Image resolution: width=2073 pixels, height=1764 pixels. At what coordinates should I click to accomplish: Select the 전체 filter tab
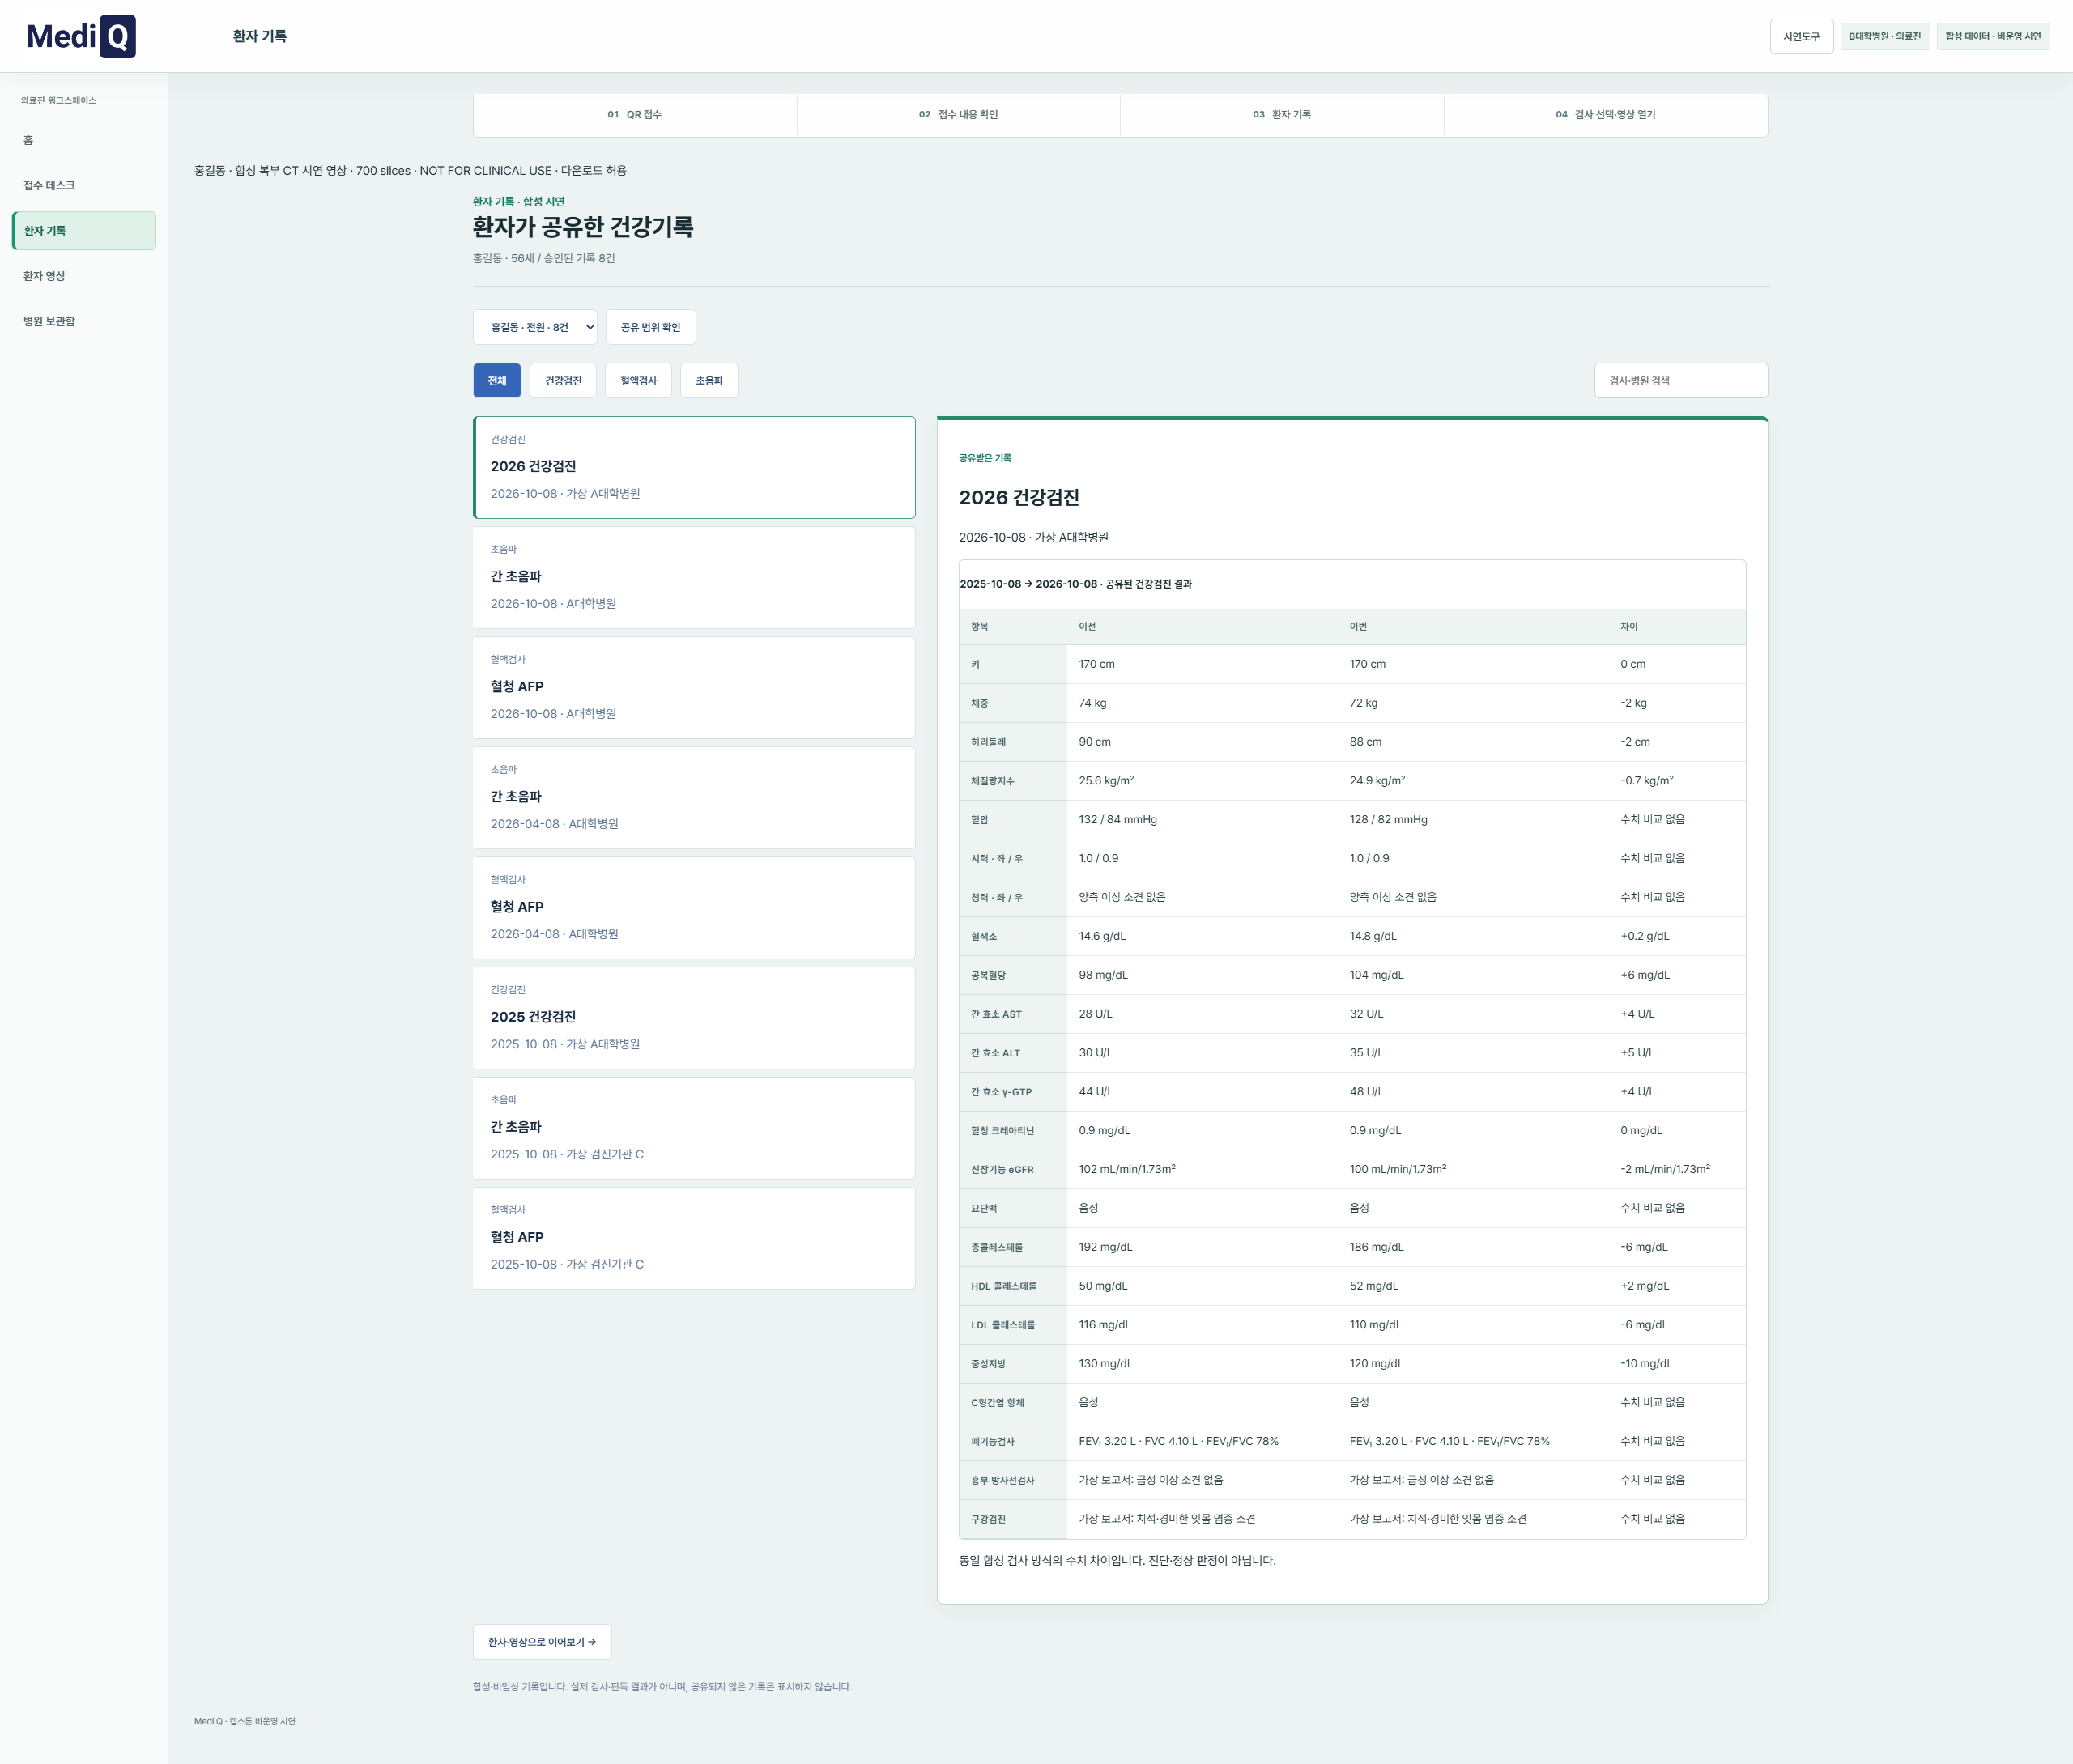click(x=497, y=381)
